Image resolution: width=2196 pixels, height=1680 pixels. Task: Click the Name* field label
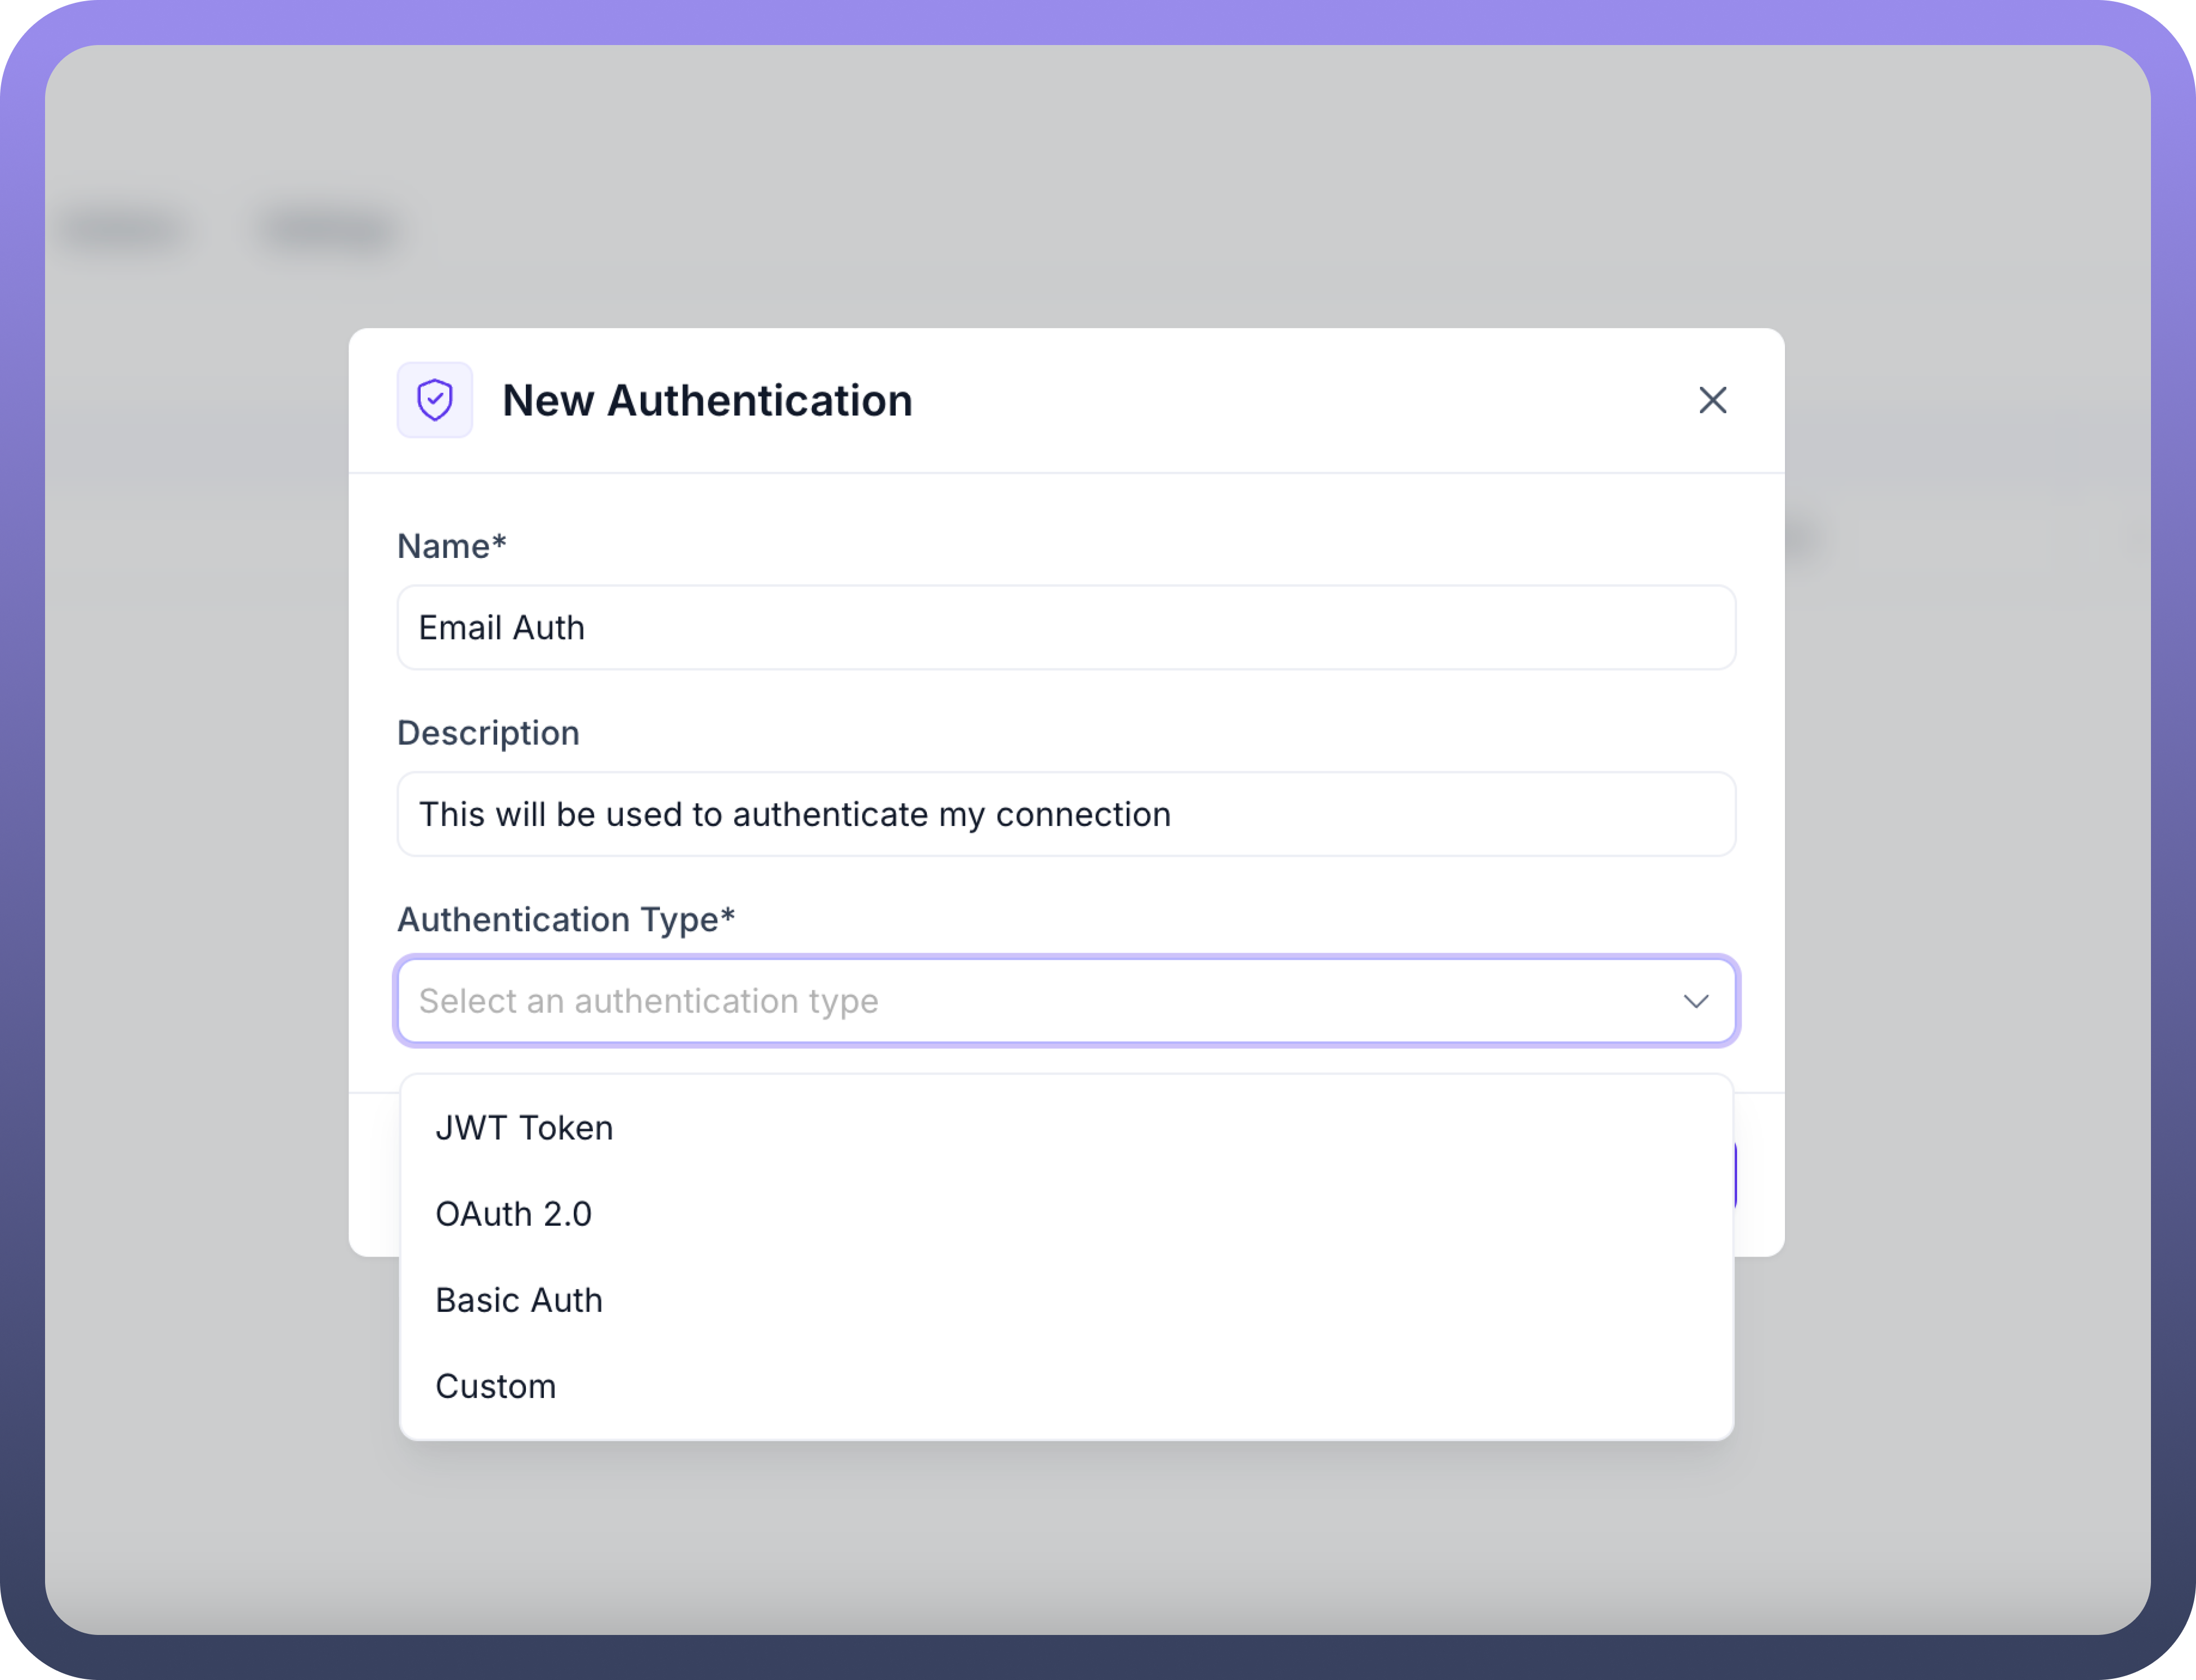[x=452, y=546]
